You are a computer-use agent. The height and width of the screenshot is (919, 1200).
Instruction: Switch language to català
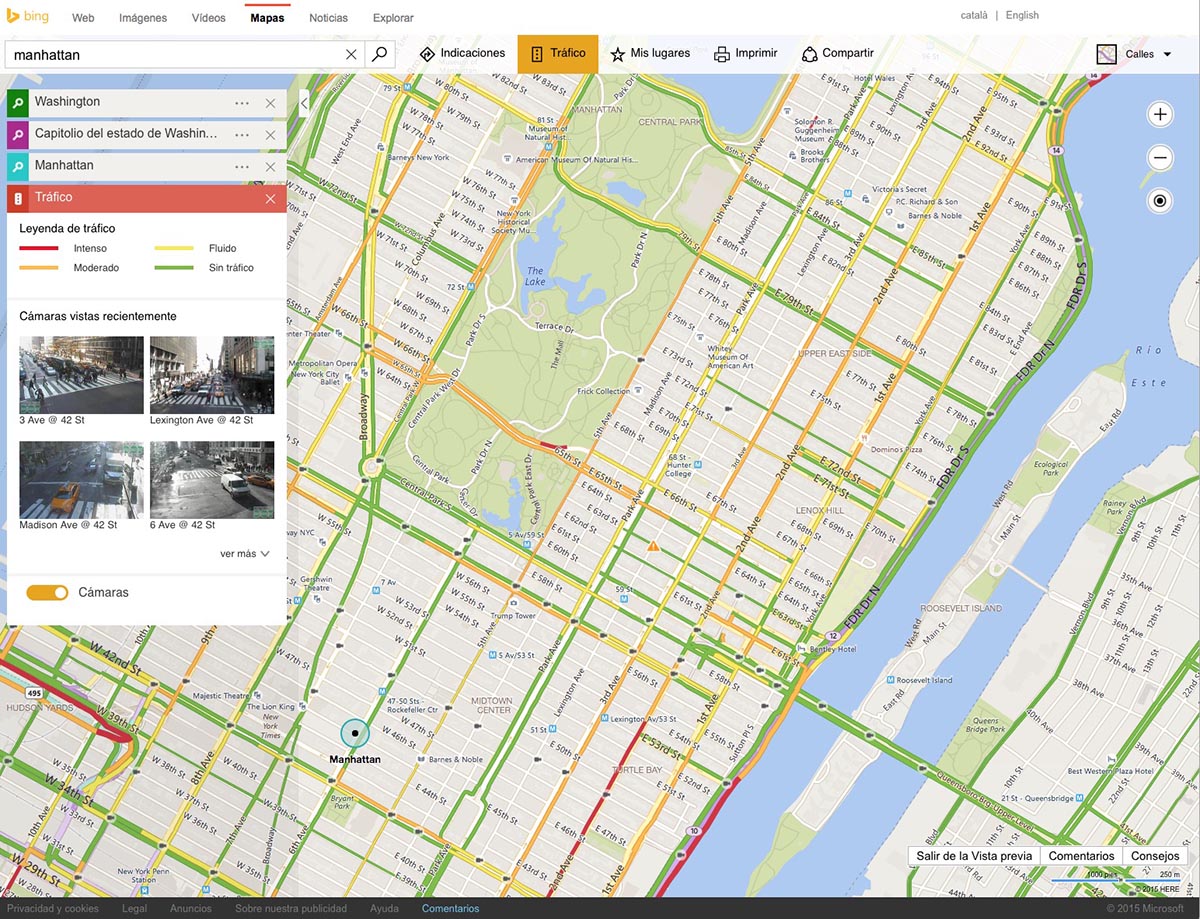pyautogui.click(x=973, y=15)
